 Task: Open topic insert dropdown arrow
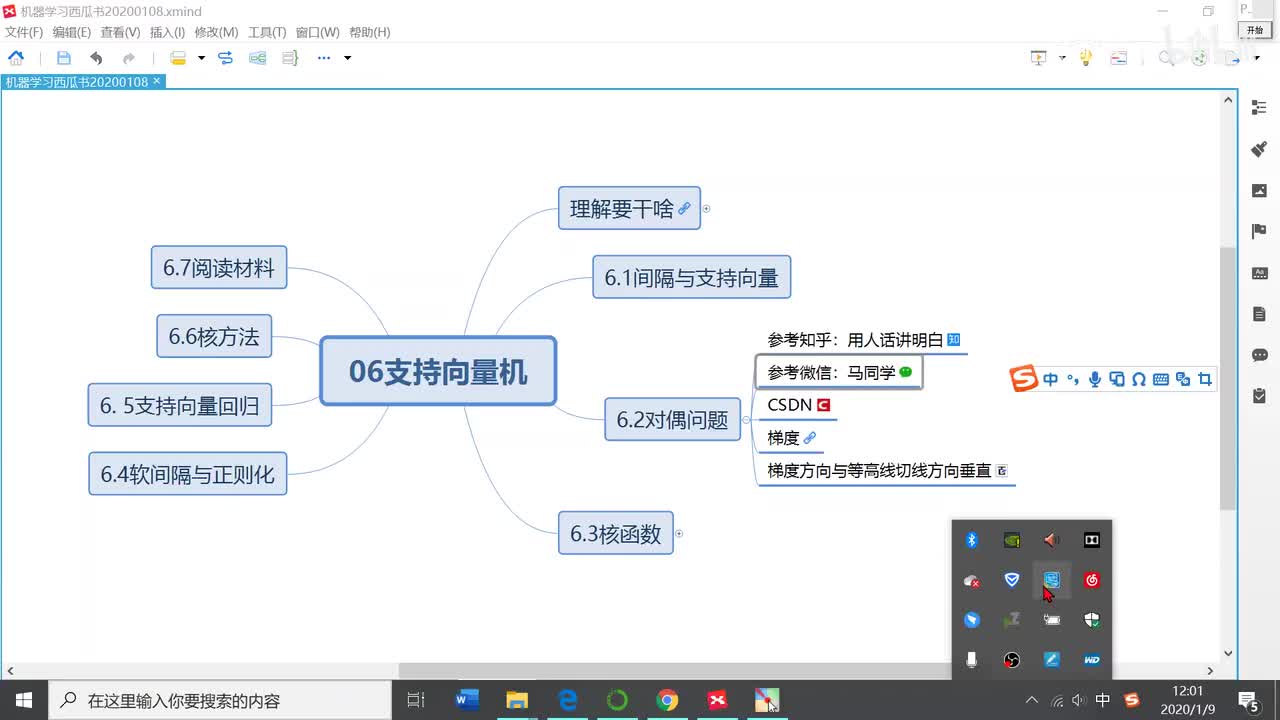point(201,58)
